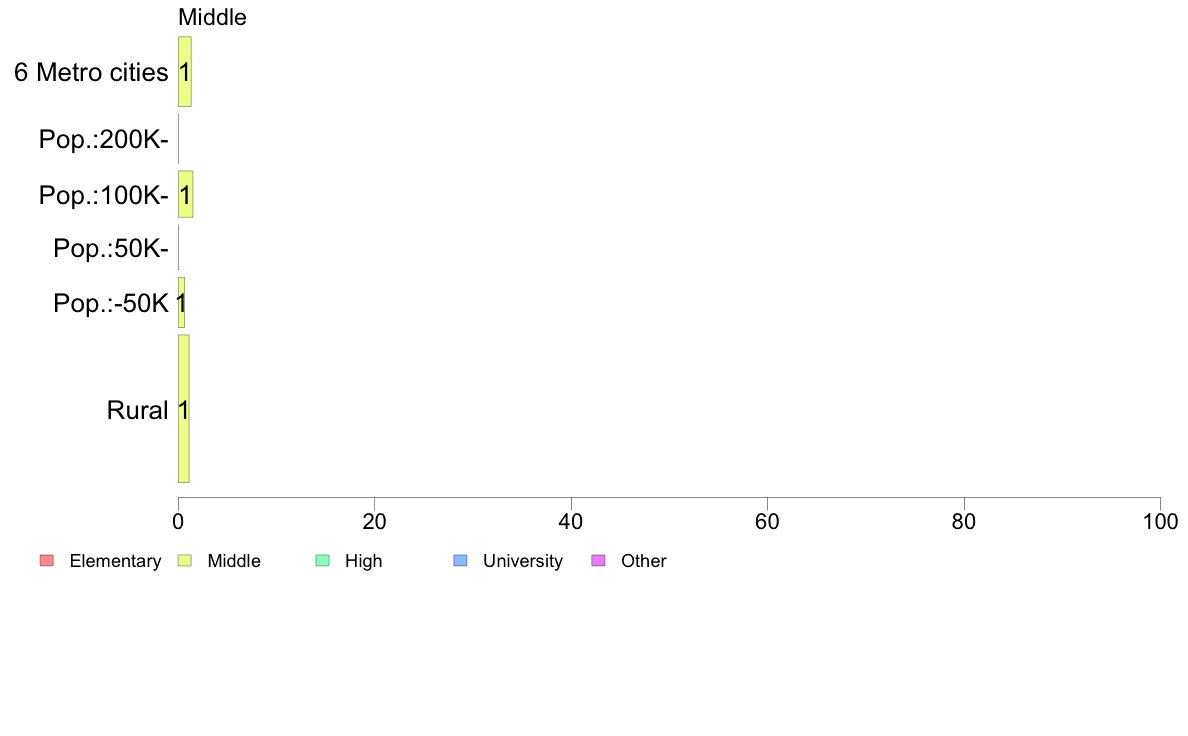Click the Pop.:200K- axis label
The width and height of the screenshot is (1188, 736).
point(104,139)
